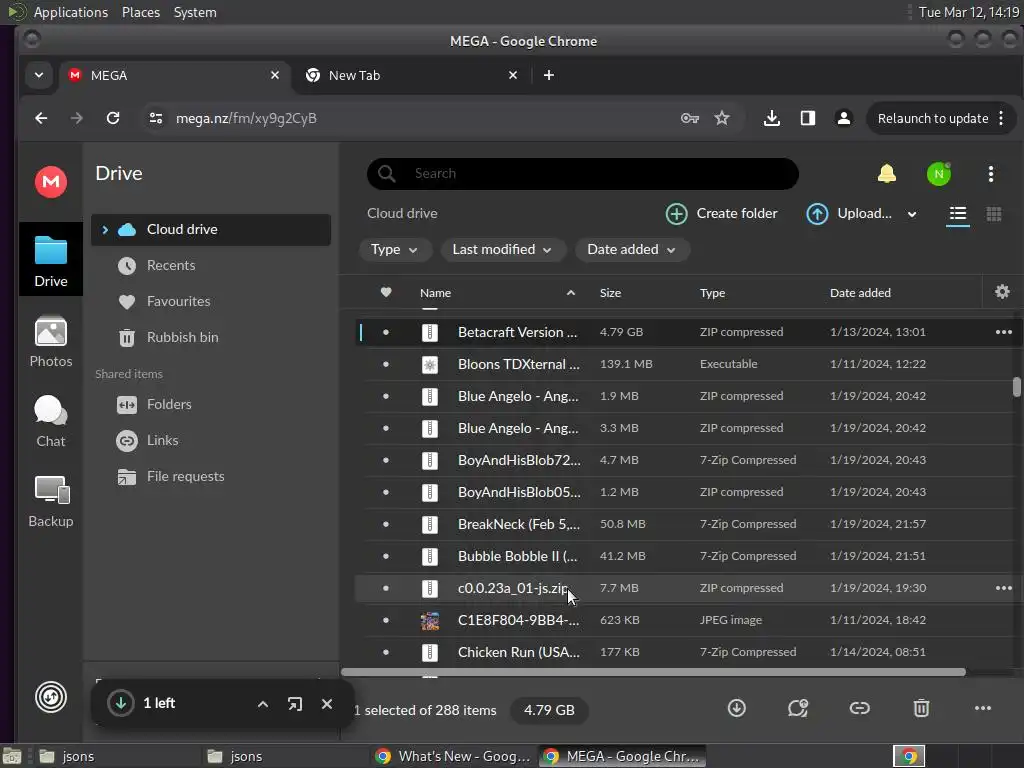Open transfer widget in new window
This screenshot has height=768, width=1024.
(295, 703)
